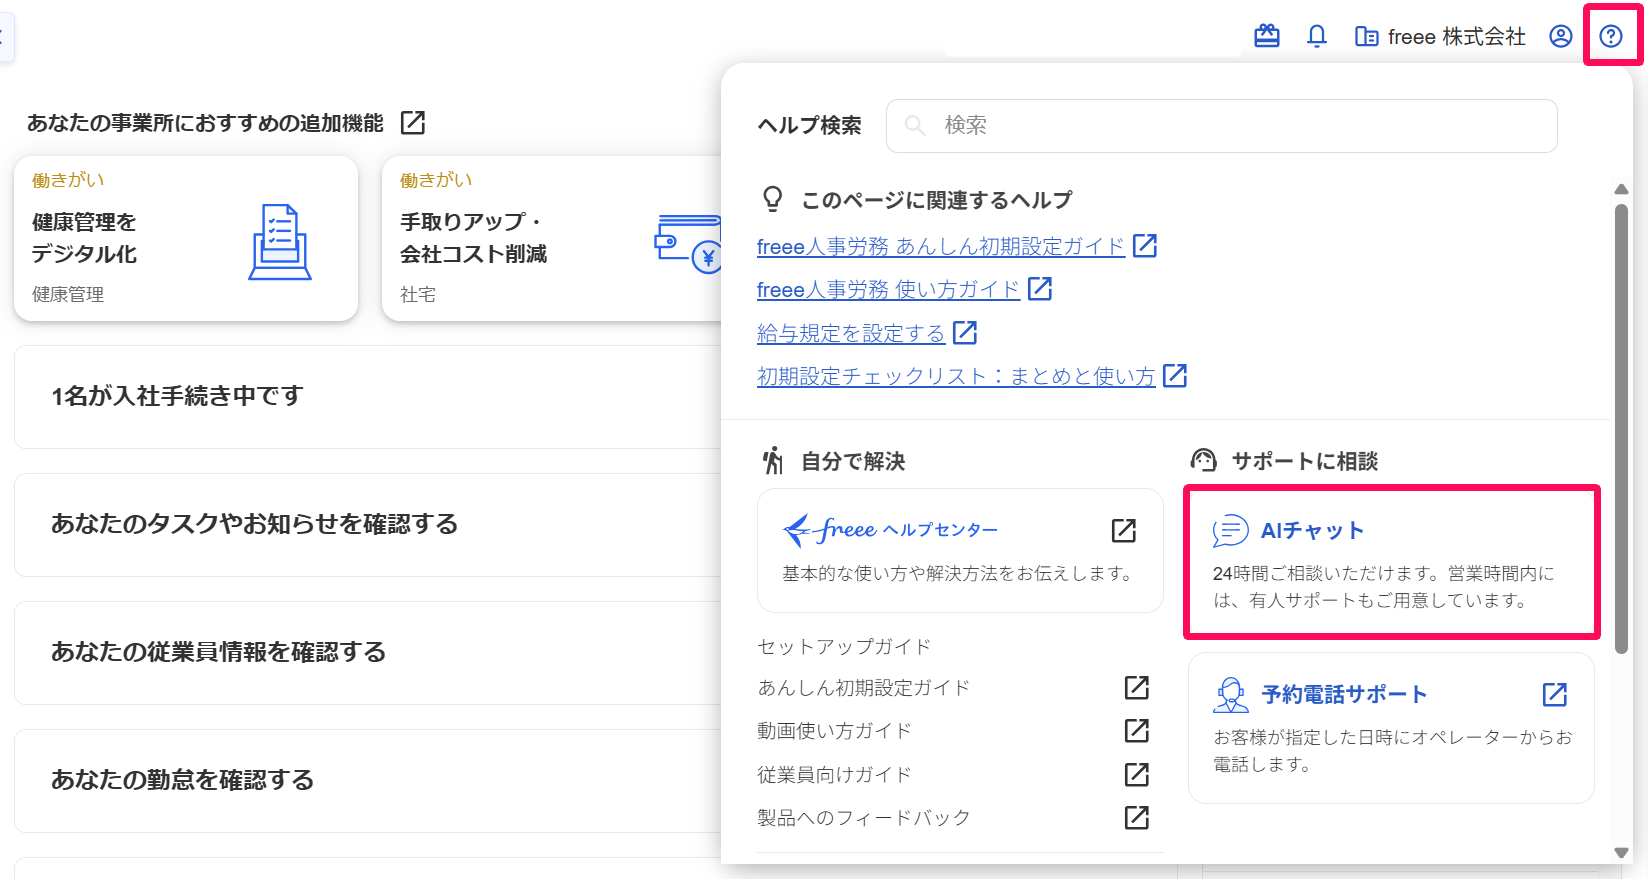This screenshot has height=879, width=1648.
Task: Click help panel scrollbar up arrow
Action: (x=1622, y=189)
